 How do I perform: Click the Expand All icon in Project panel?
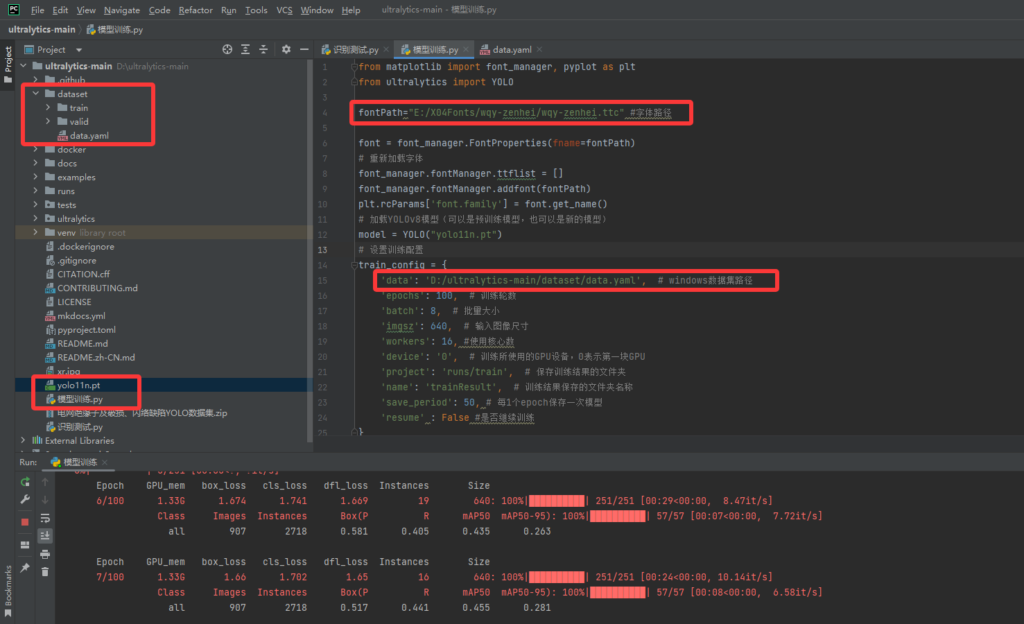246,50
